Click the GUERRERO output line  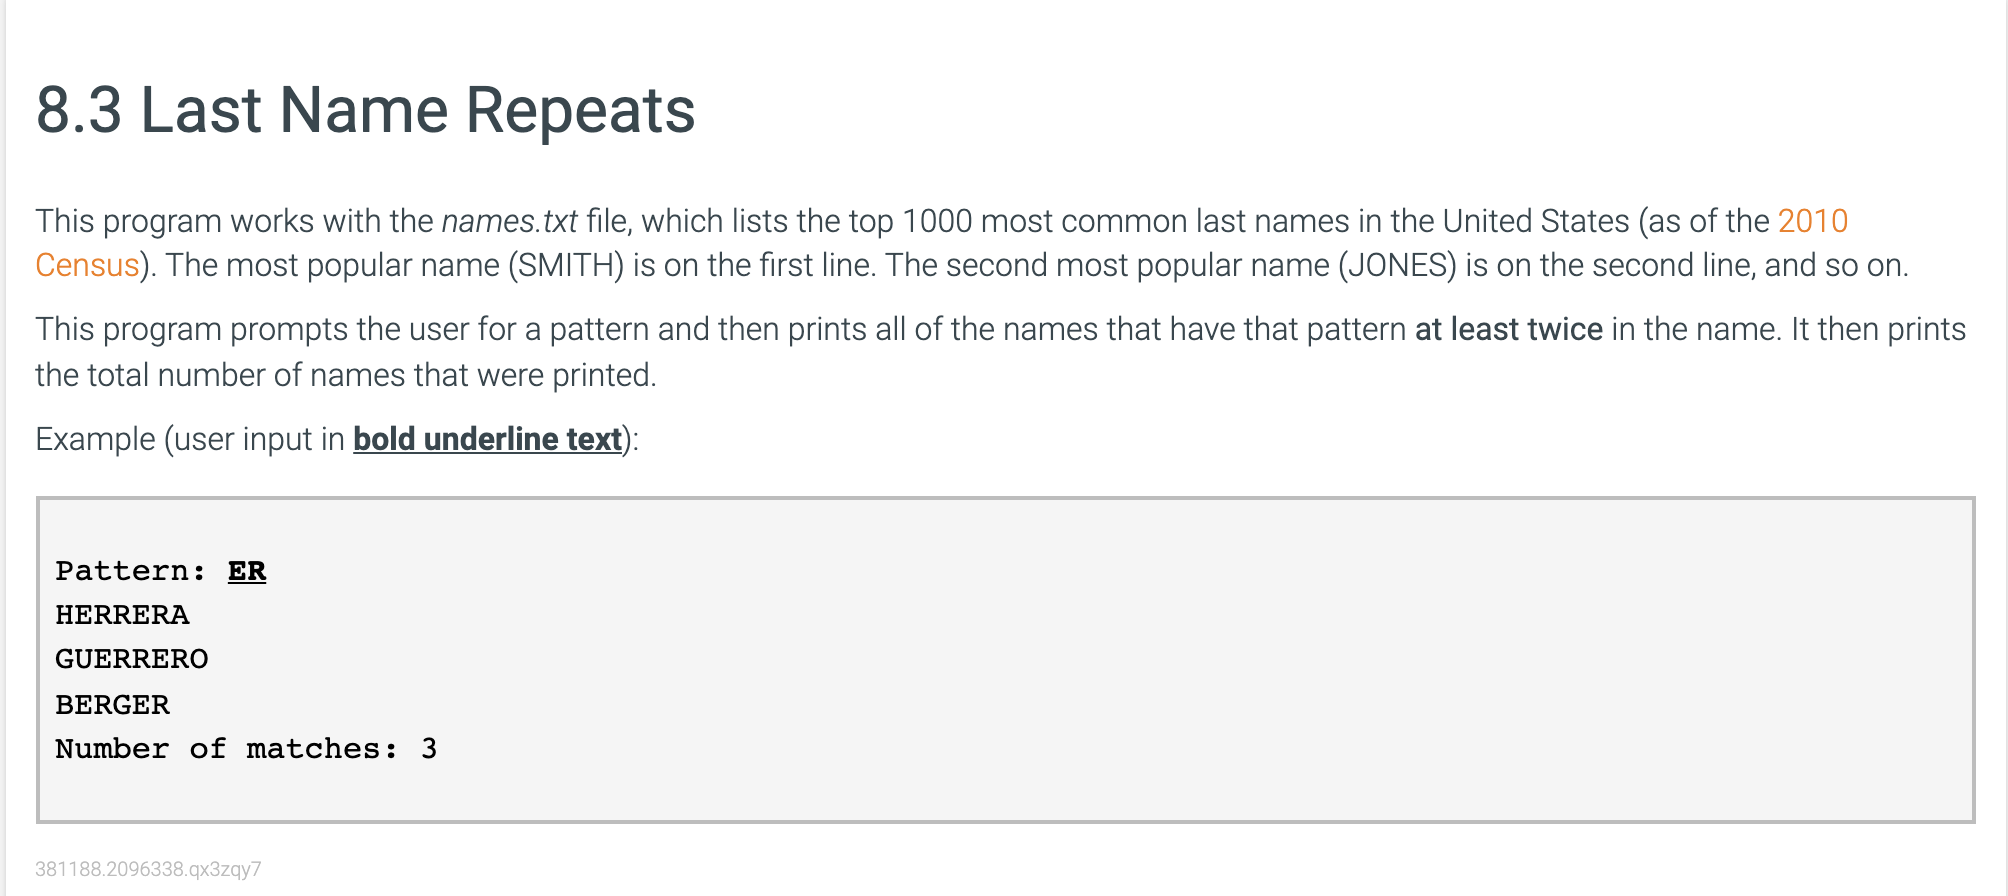click(x=132, y=659)
